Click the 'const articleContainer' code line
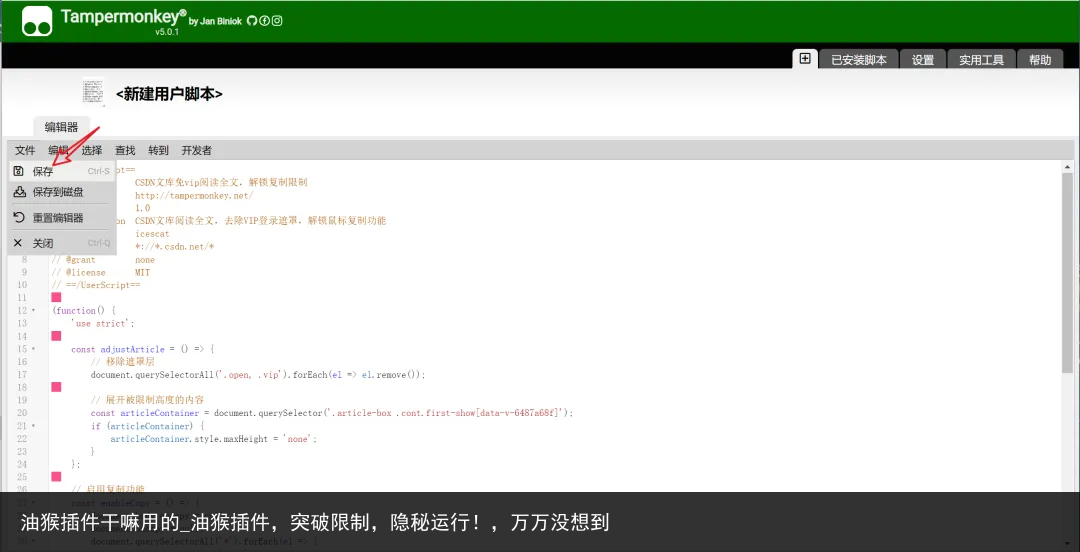1080x552 pixels. [332, 413]
